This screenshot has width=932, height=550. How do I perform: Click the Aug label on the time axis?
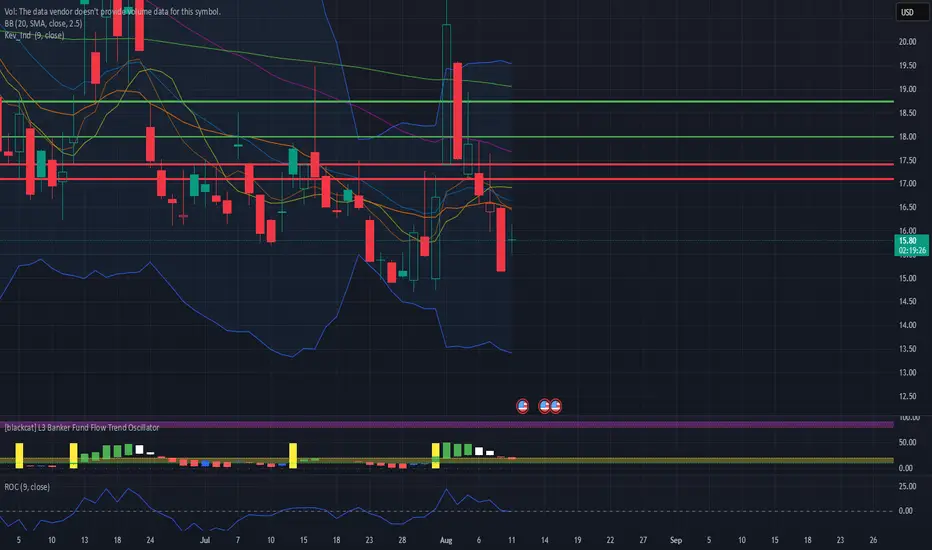click(x=446, y=540)
